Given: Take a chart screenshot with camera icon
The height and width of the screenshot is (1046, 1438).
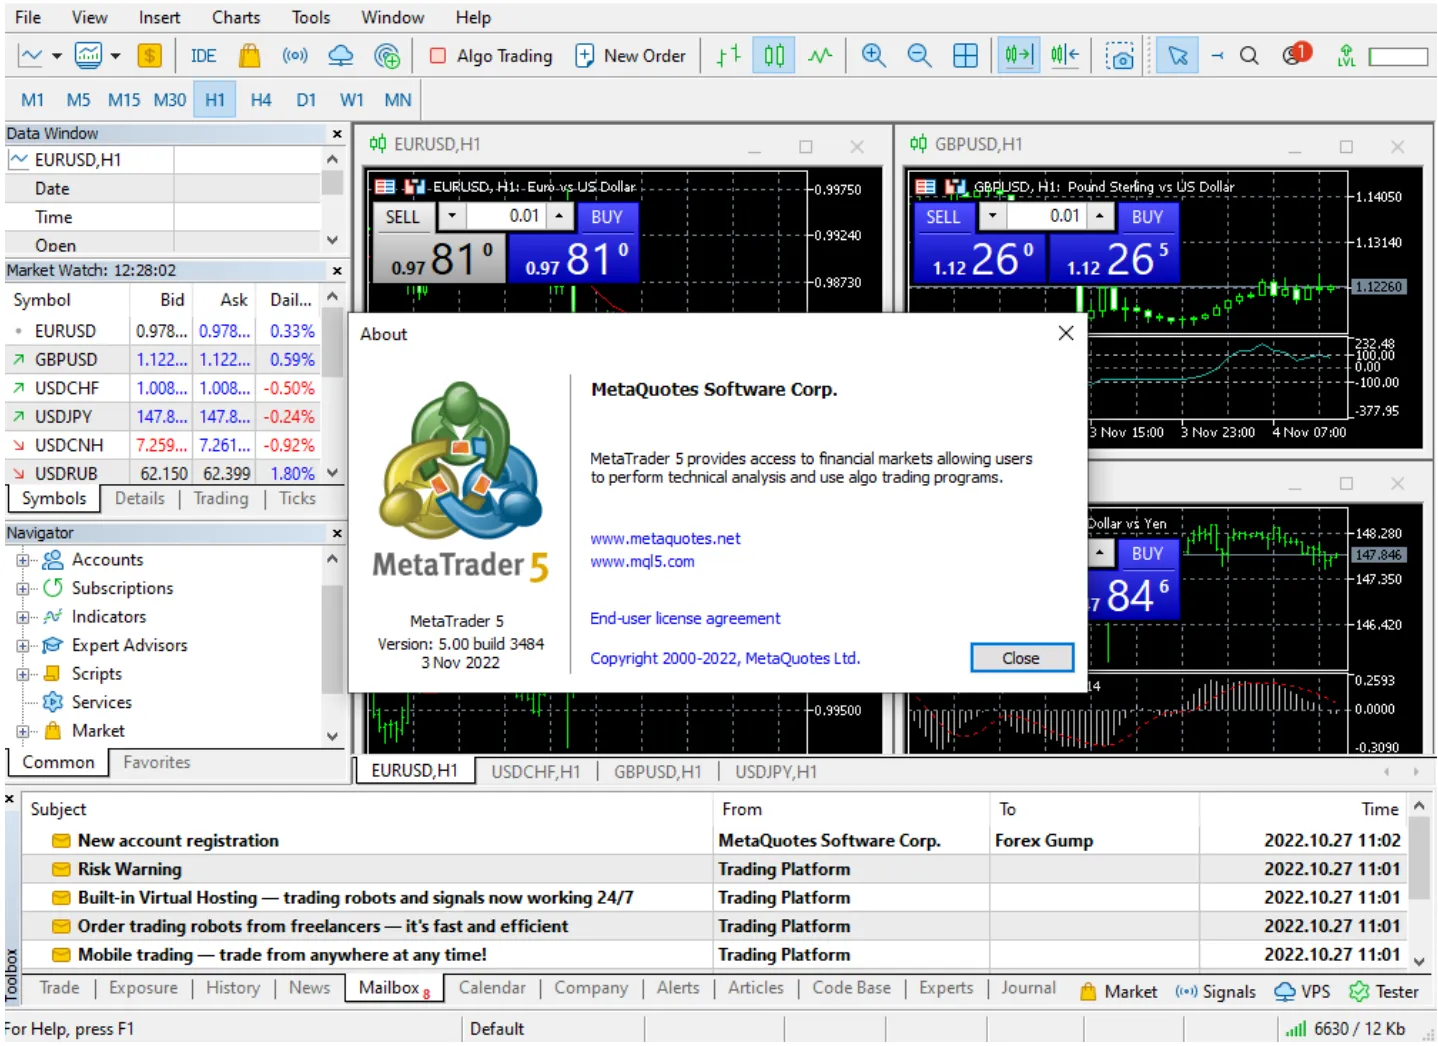Looking at the screenshot, I should pyautogui.click(x=1120, y=56).
